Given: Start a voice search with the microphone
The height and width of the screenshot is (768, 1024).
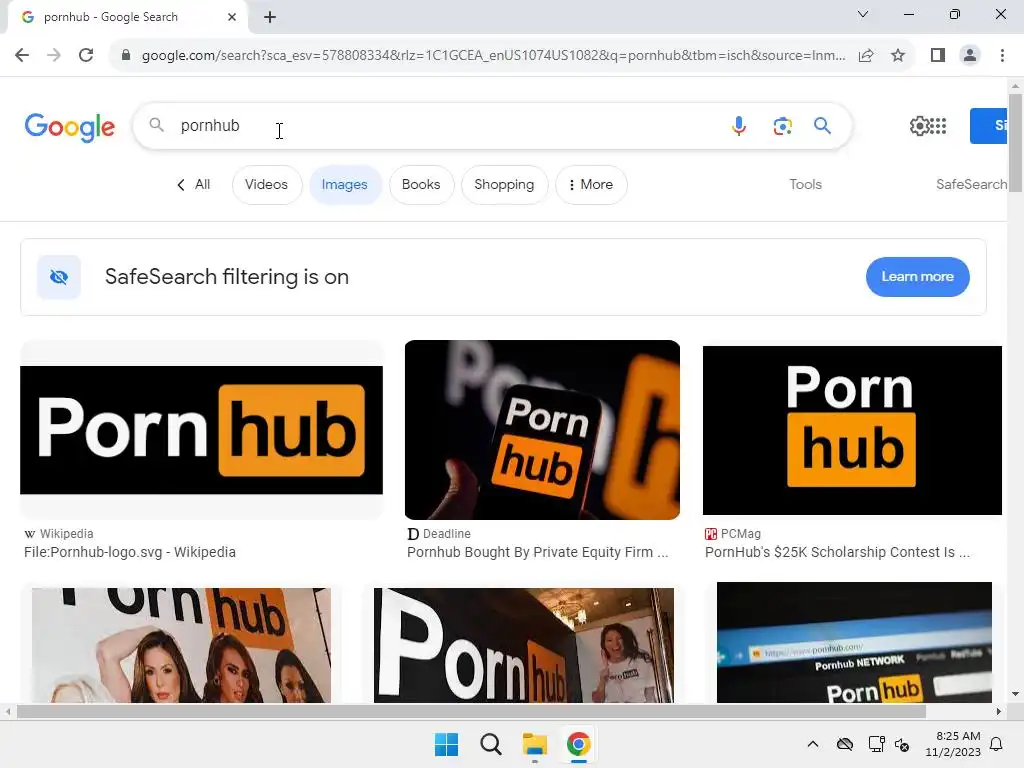Looking at the screenshot, I should click(x=739, y=125).
